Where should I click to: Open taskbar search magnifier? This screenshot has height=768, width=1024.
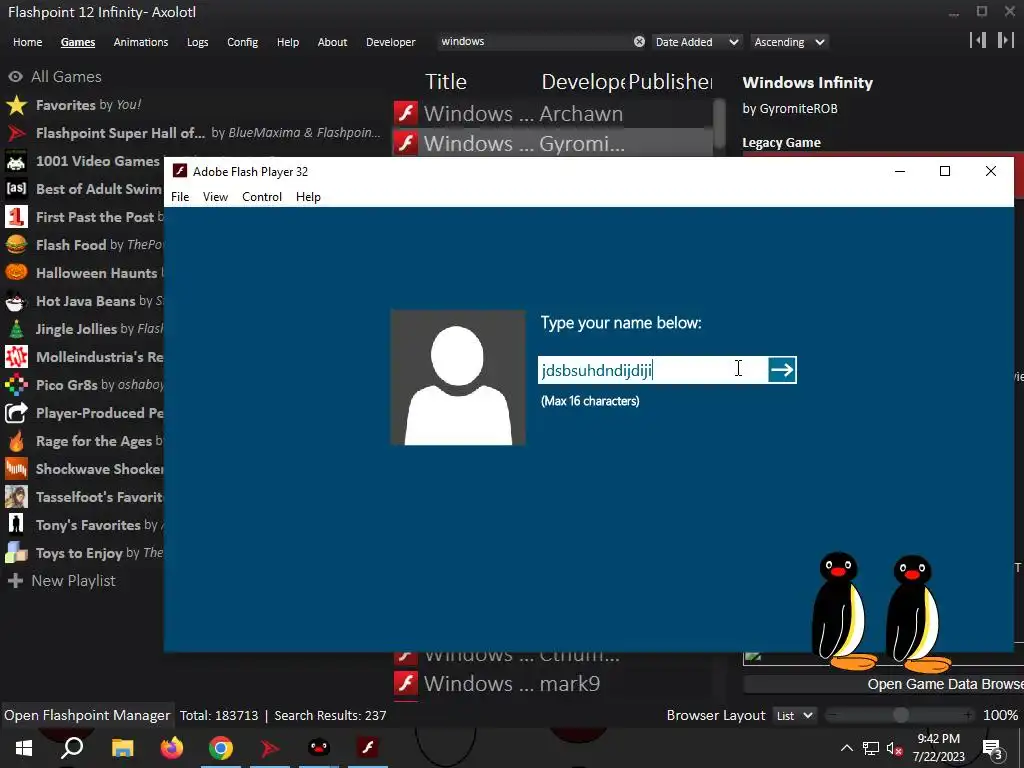(72, 748)
